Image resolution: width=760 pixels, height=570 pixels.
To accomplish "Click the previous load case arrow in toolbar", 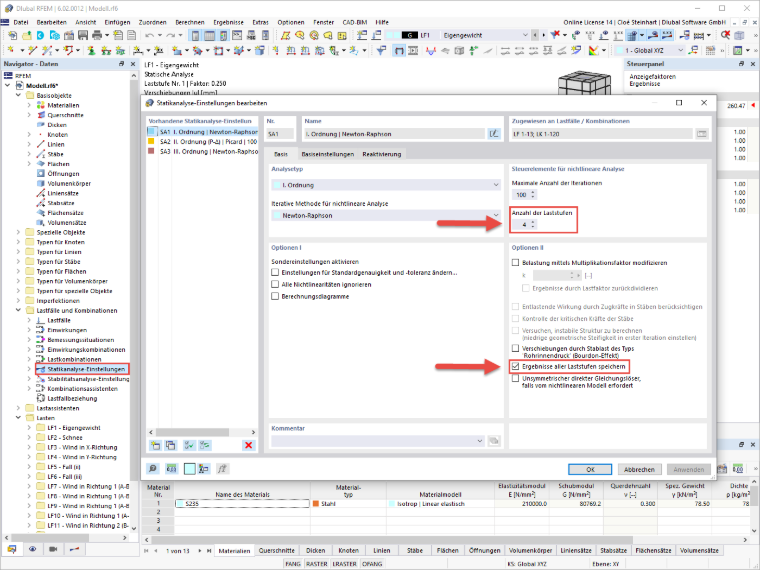I will pos(535,35).
